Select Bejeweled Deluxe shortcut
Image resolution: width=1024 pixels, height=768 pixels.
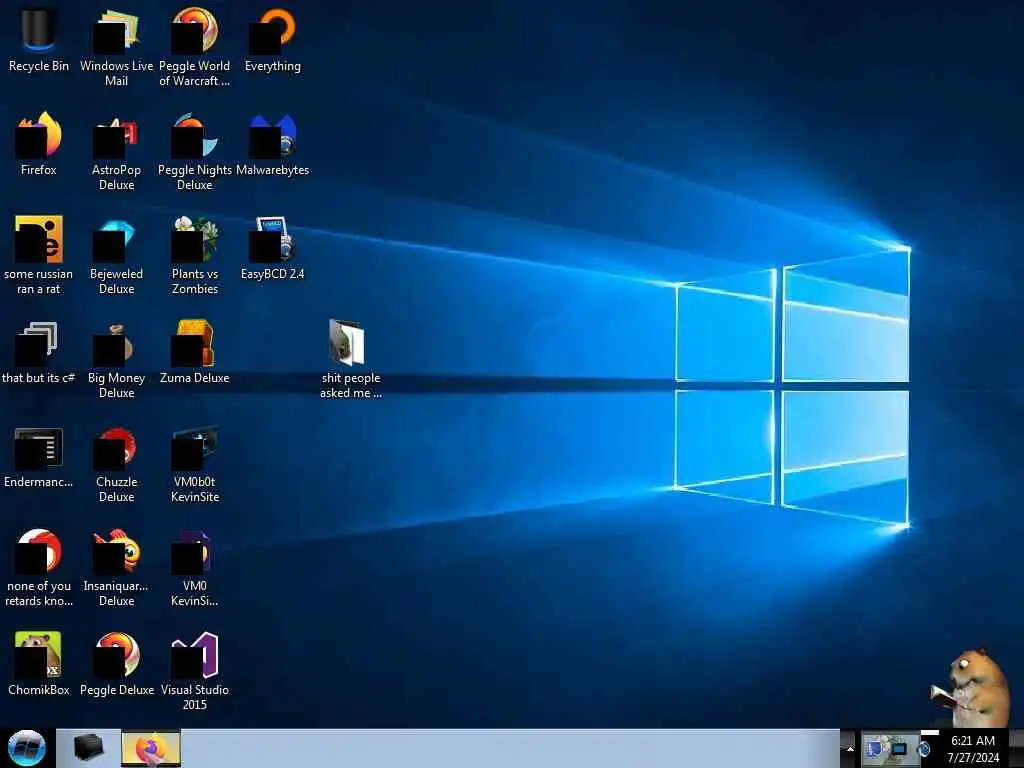[x=116, y=255]
